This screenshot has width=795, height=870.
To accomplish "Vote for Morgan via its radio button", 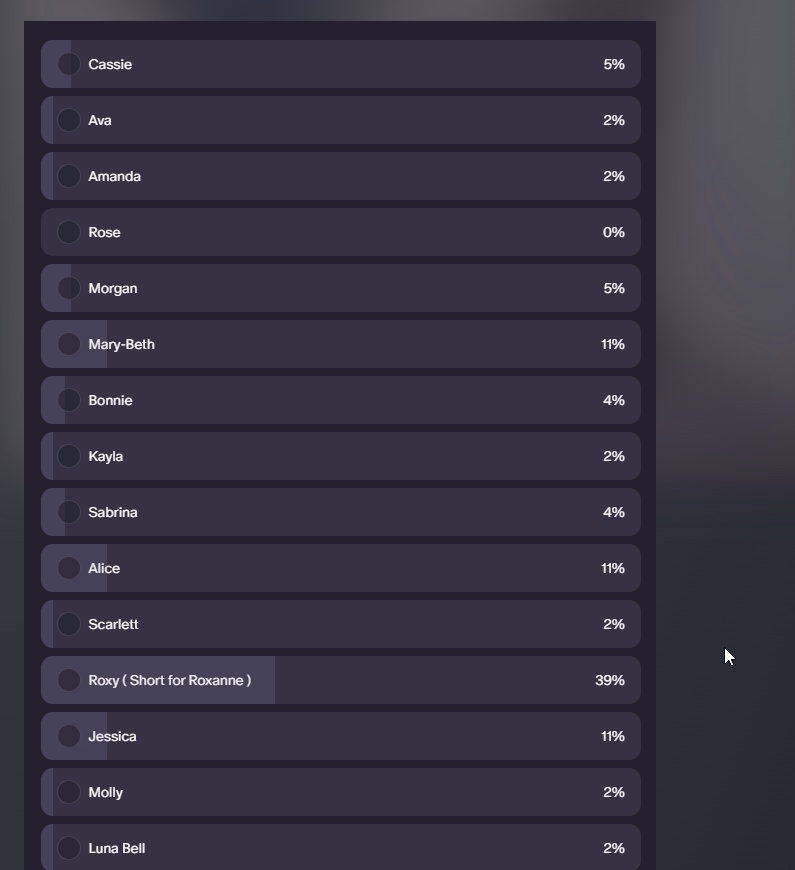I will click(69, 288).
